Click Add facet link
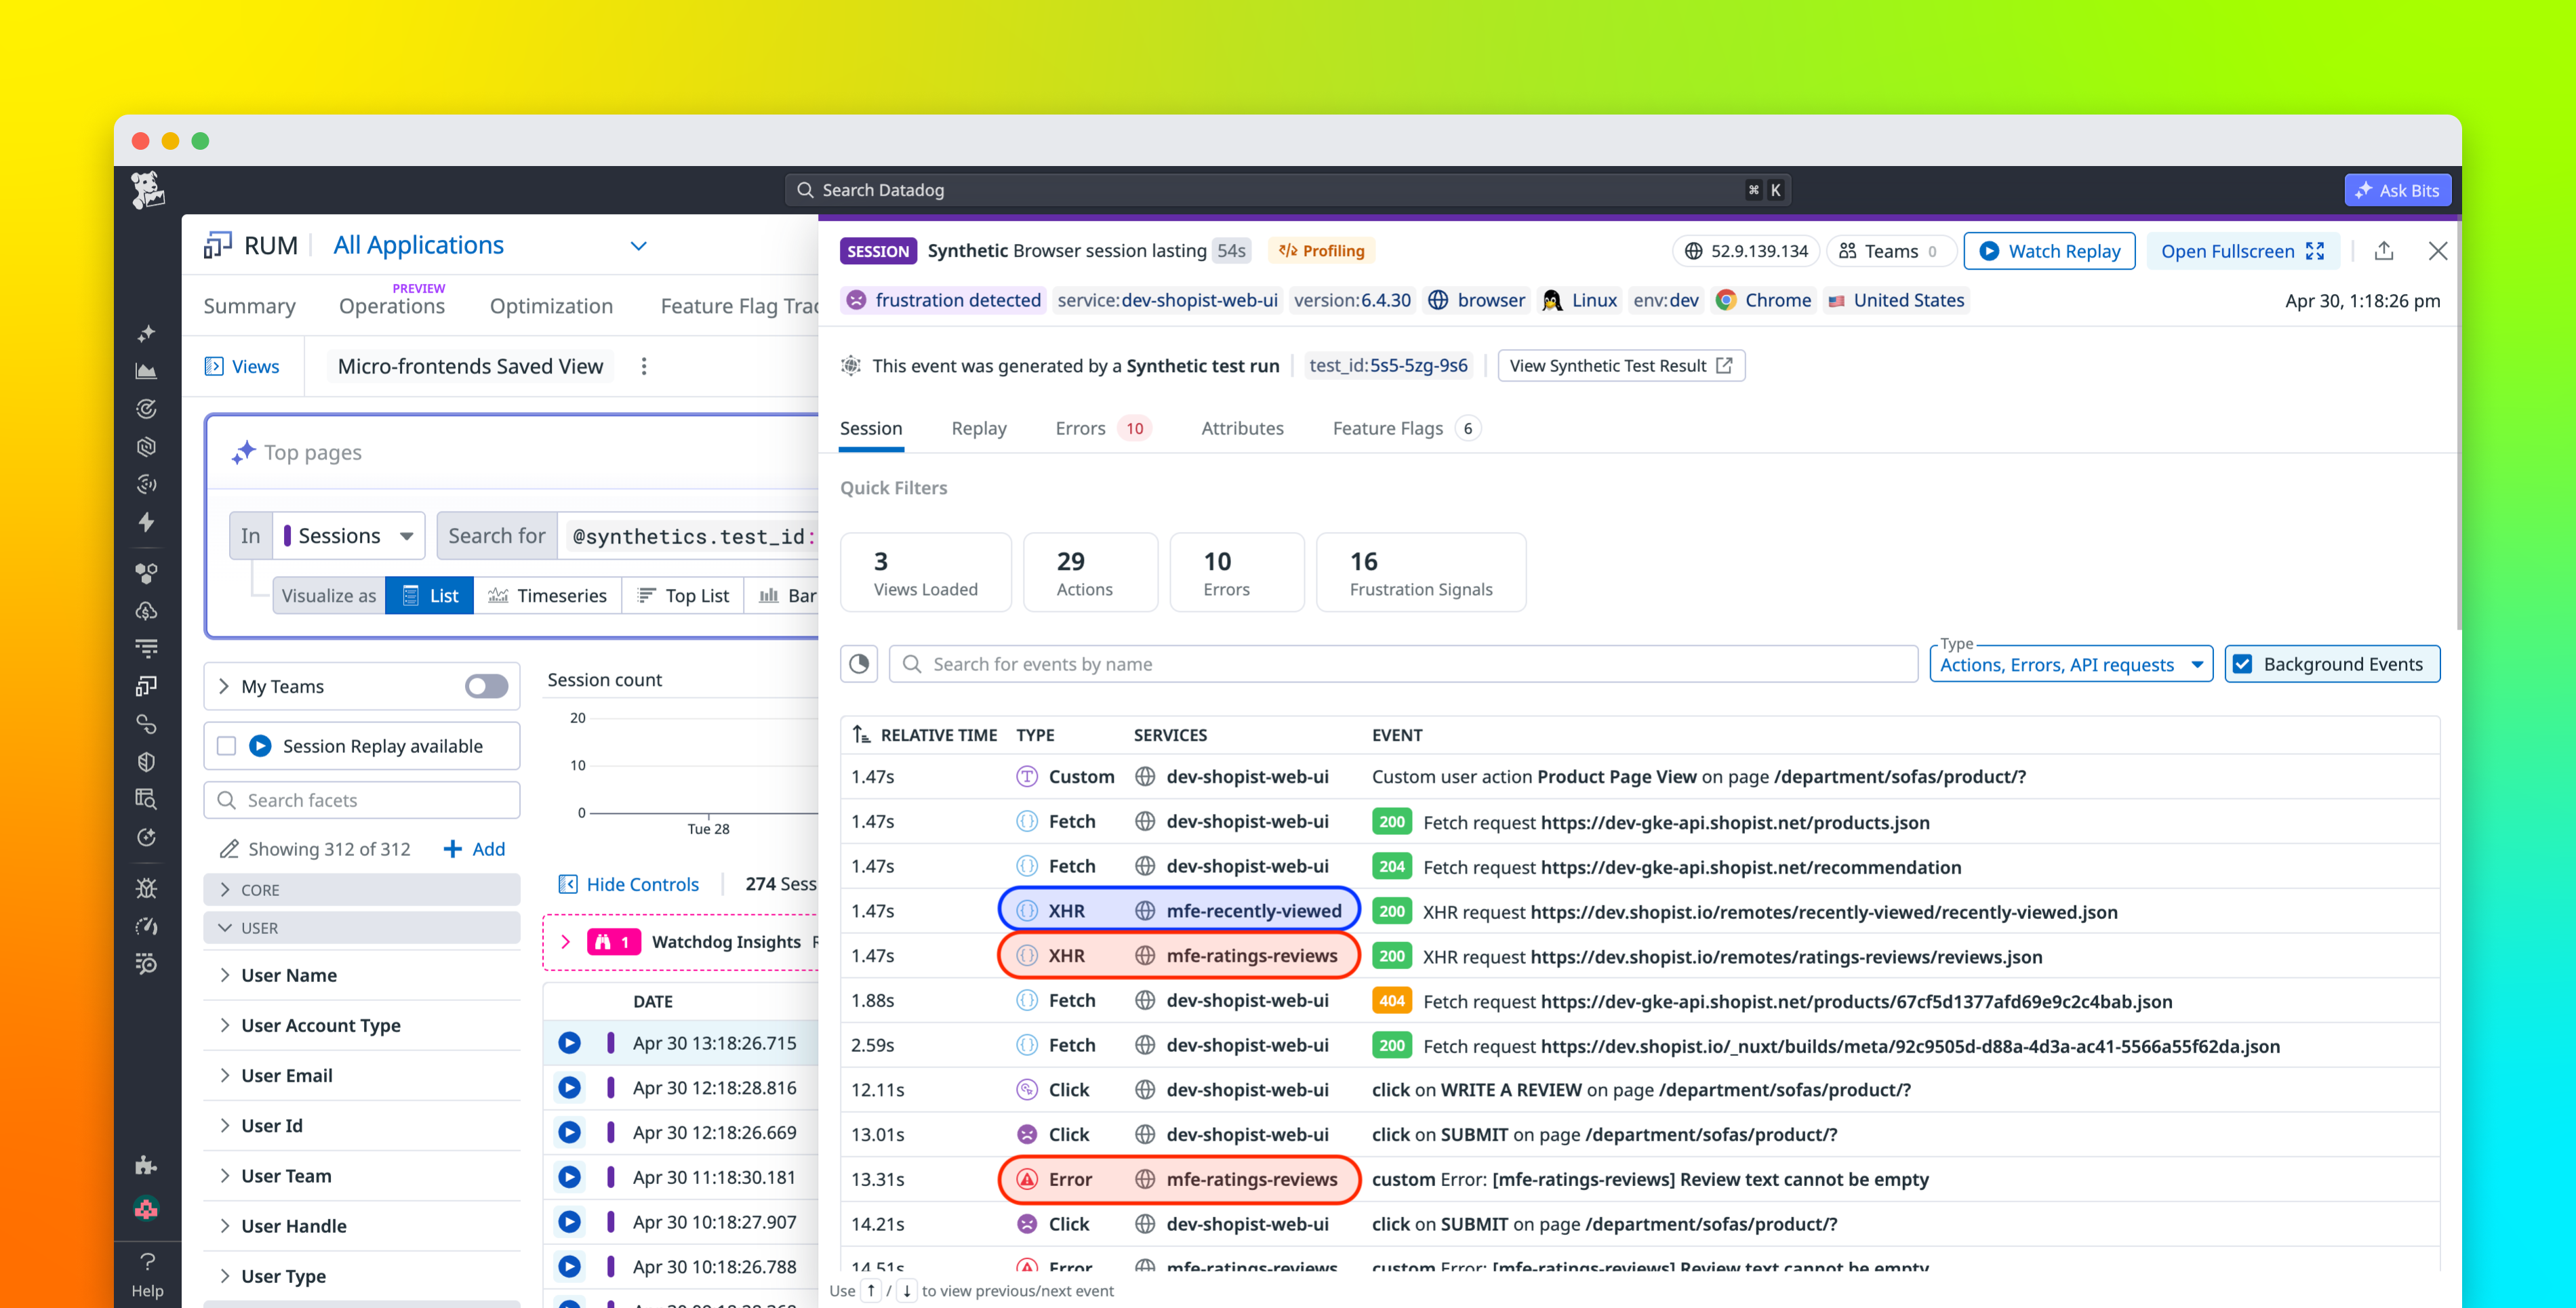This screenshot has height=1308, width=2576. coord(474,849)
